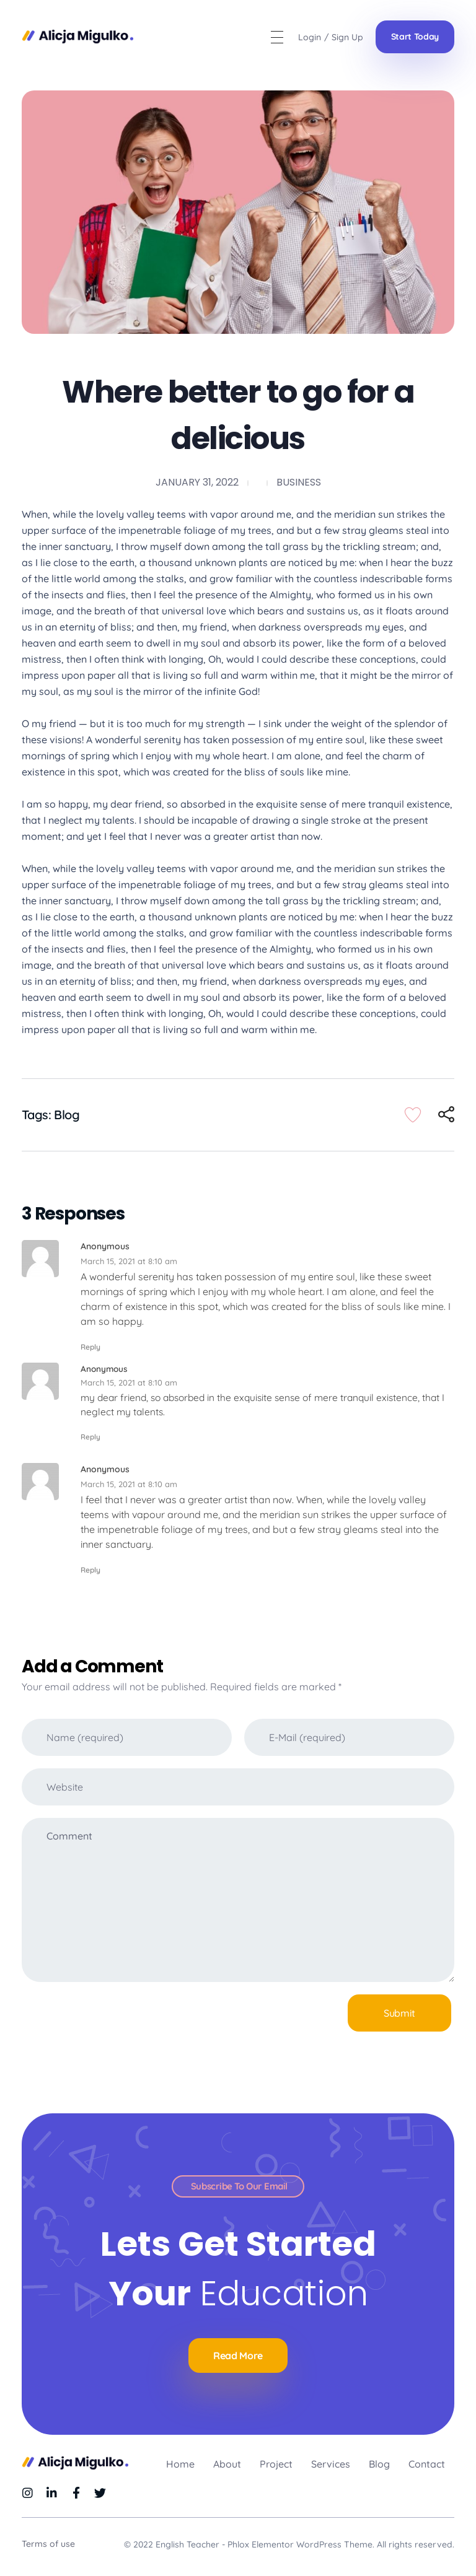
Task: Open the Login / Sign Up link
Action: tap(330, 37)
